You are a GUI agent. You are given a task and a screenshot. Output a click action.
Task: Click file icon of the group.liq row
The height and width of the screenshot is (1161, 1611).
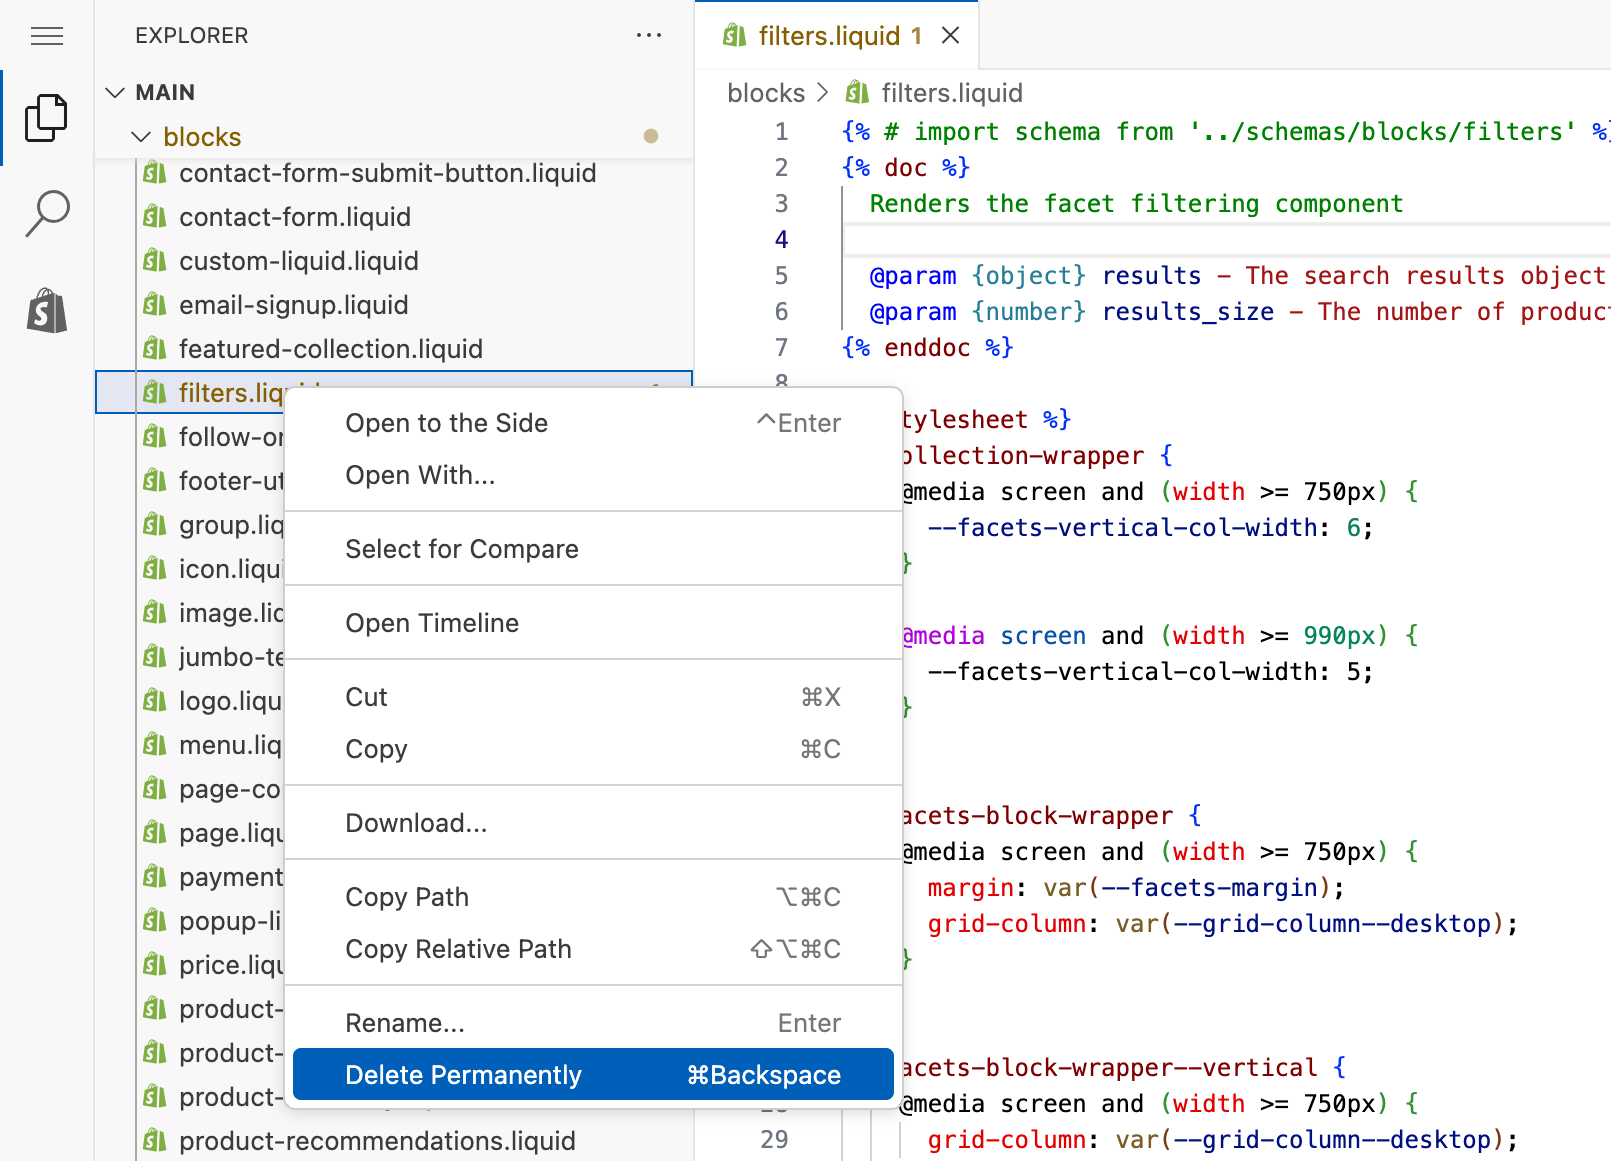tap(155, 524)
